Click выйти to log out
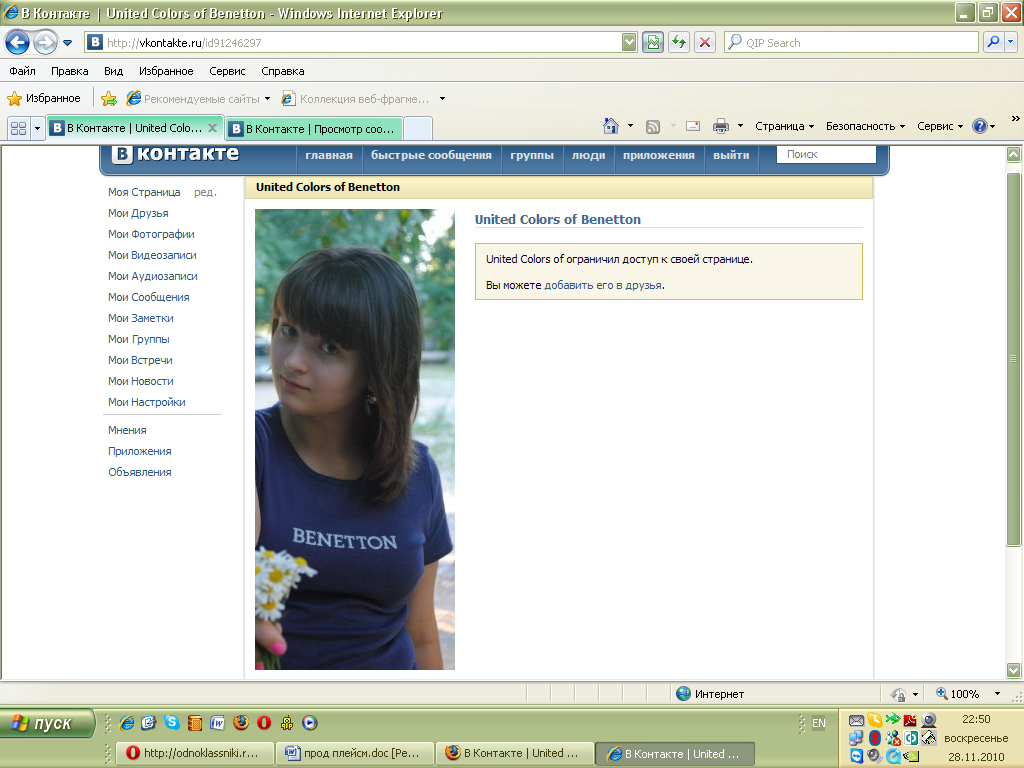Image resolution: width=1024 pixels, height=768 pixels. point(731,155)
